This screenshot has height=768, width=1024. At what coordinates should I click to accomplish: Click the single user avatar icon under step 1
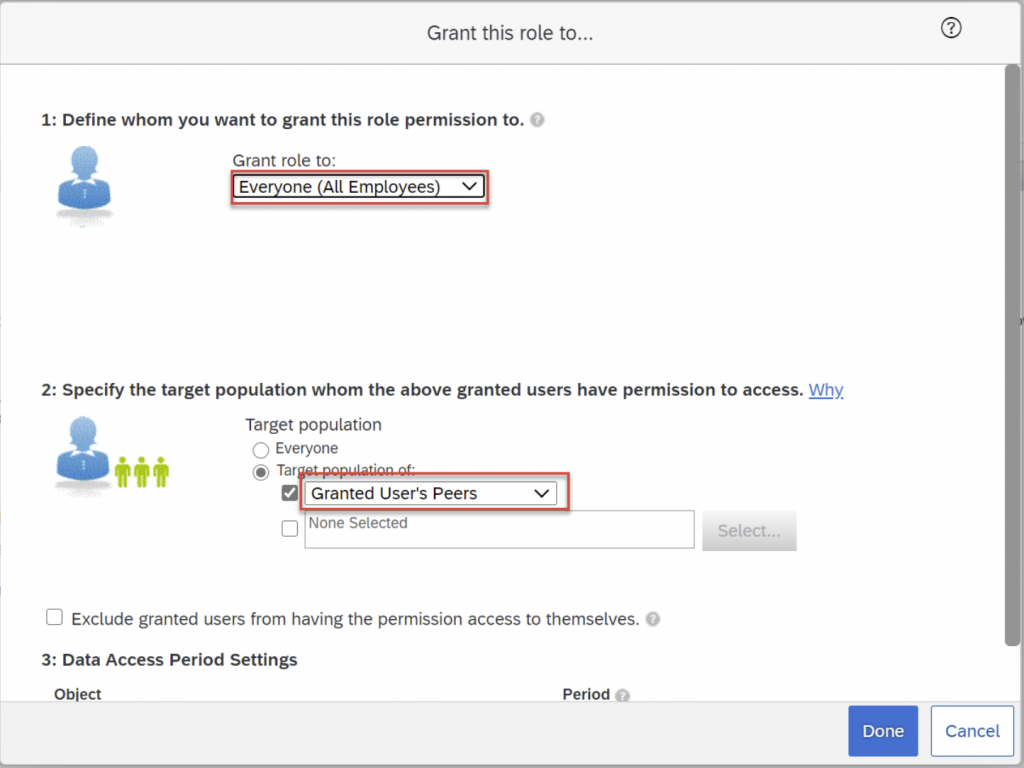click(85, 184)
